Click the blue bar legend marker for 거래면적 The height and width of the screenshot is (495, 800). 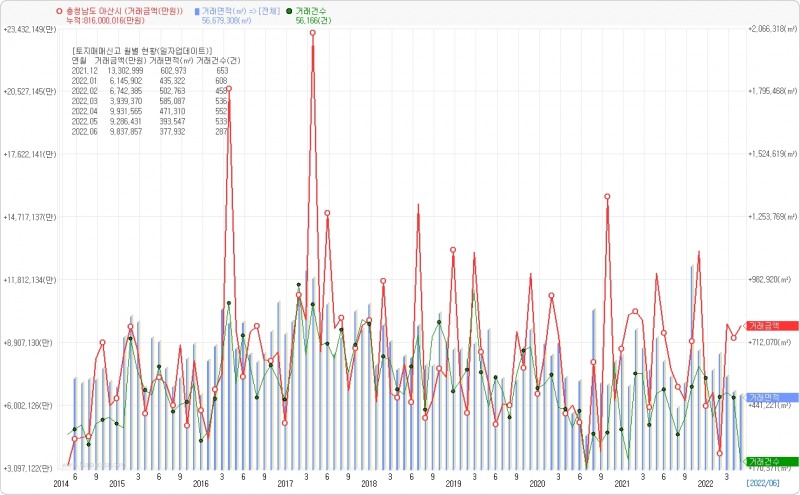click(197, 10)
